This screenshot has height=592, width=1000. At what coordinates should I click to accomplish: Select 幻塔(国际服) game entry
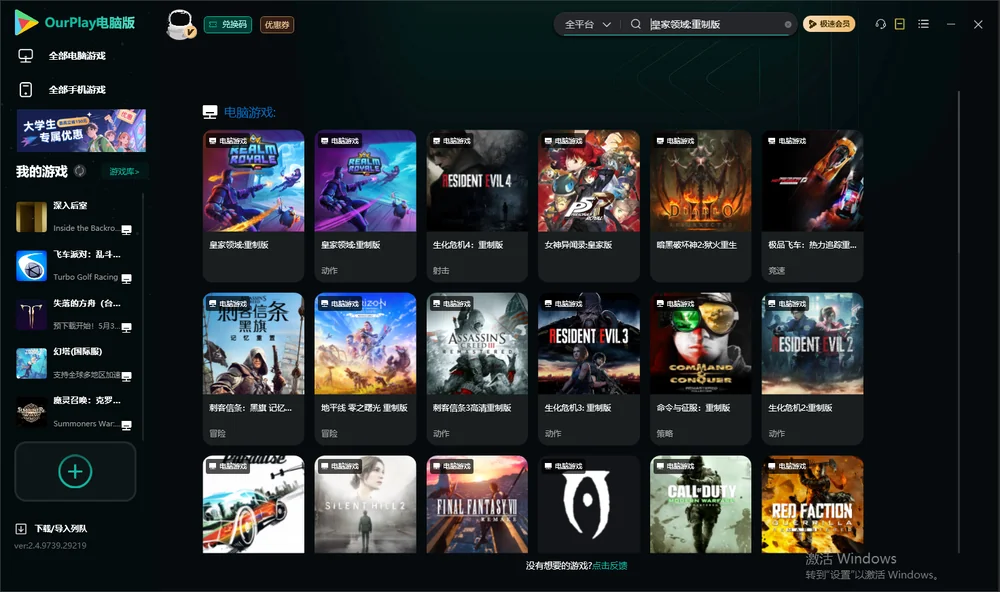point(75,364)
